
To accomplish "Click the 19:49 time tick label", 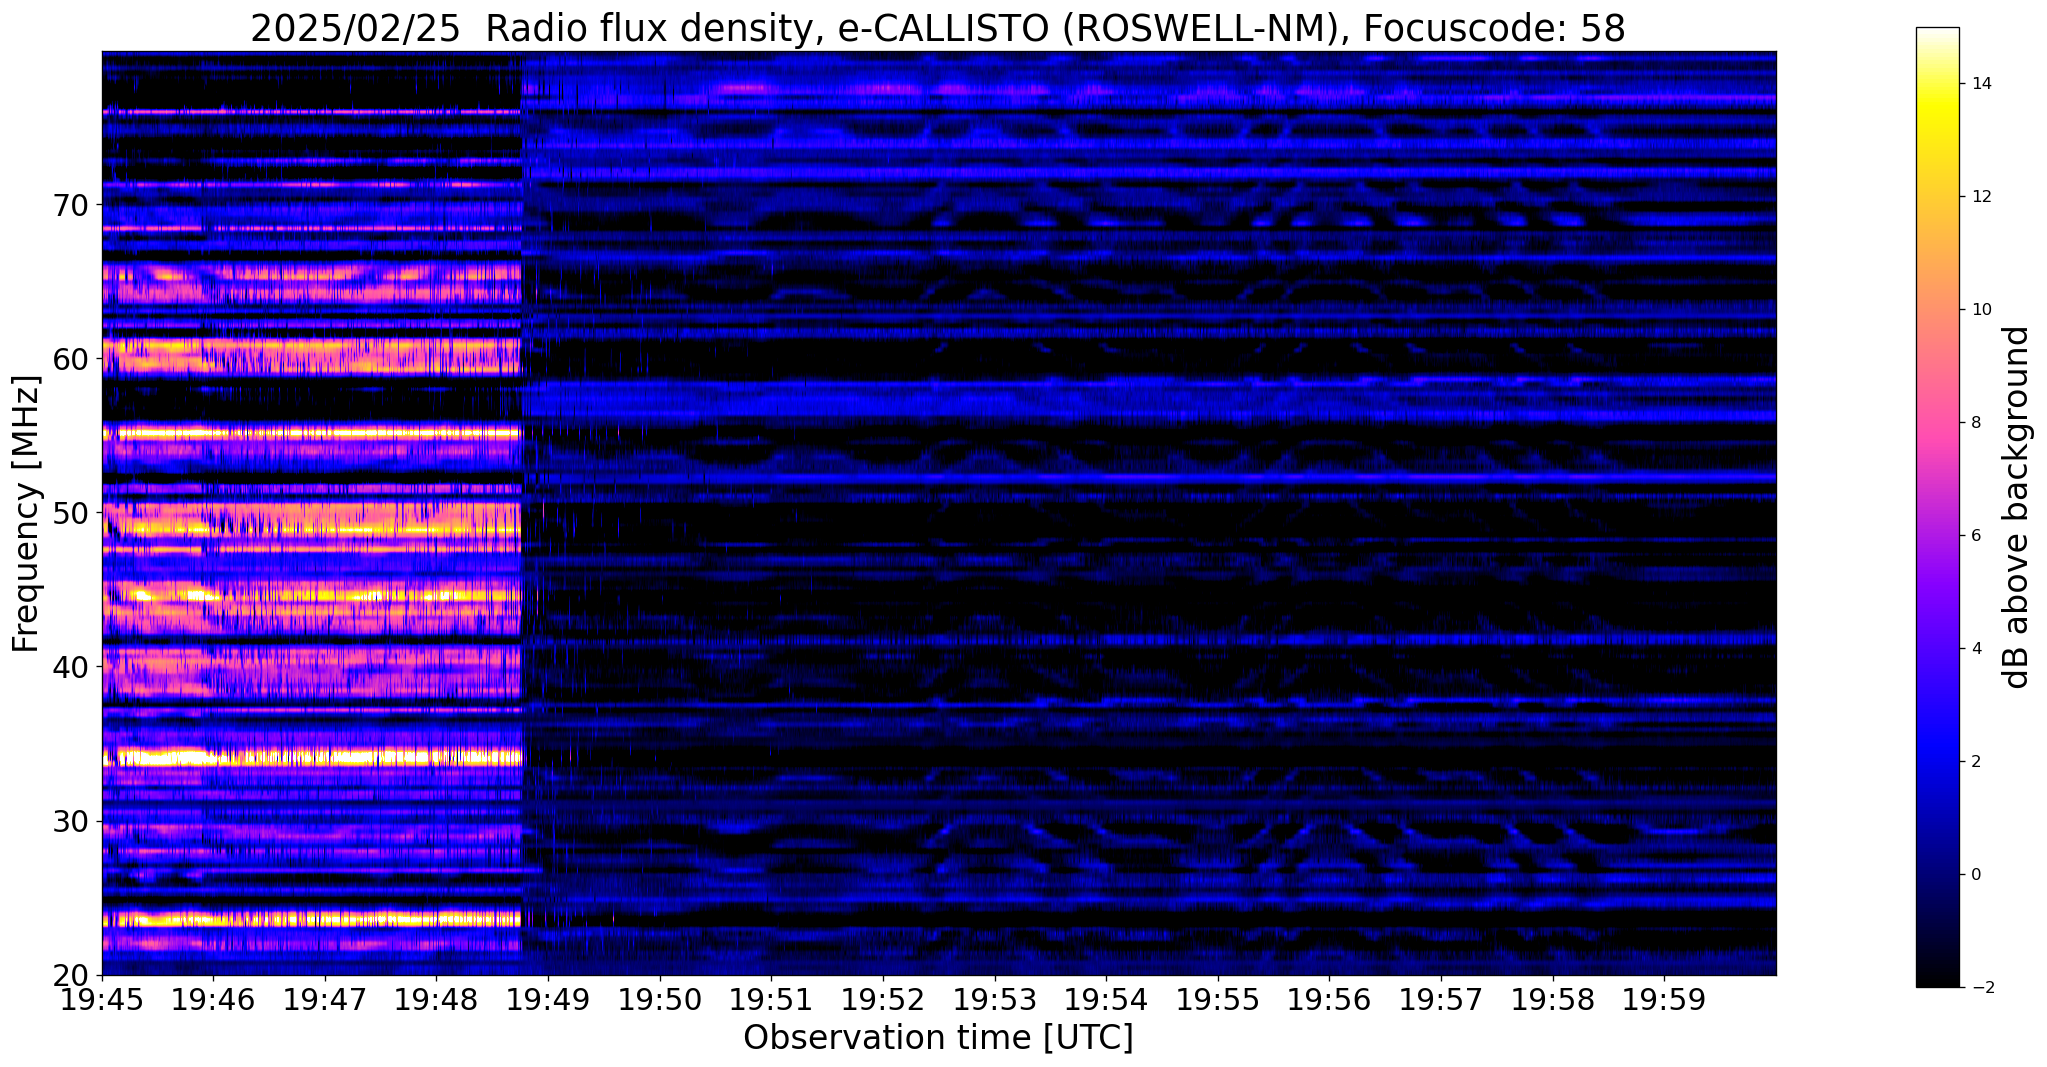I will coord(549,999).
